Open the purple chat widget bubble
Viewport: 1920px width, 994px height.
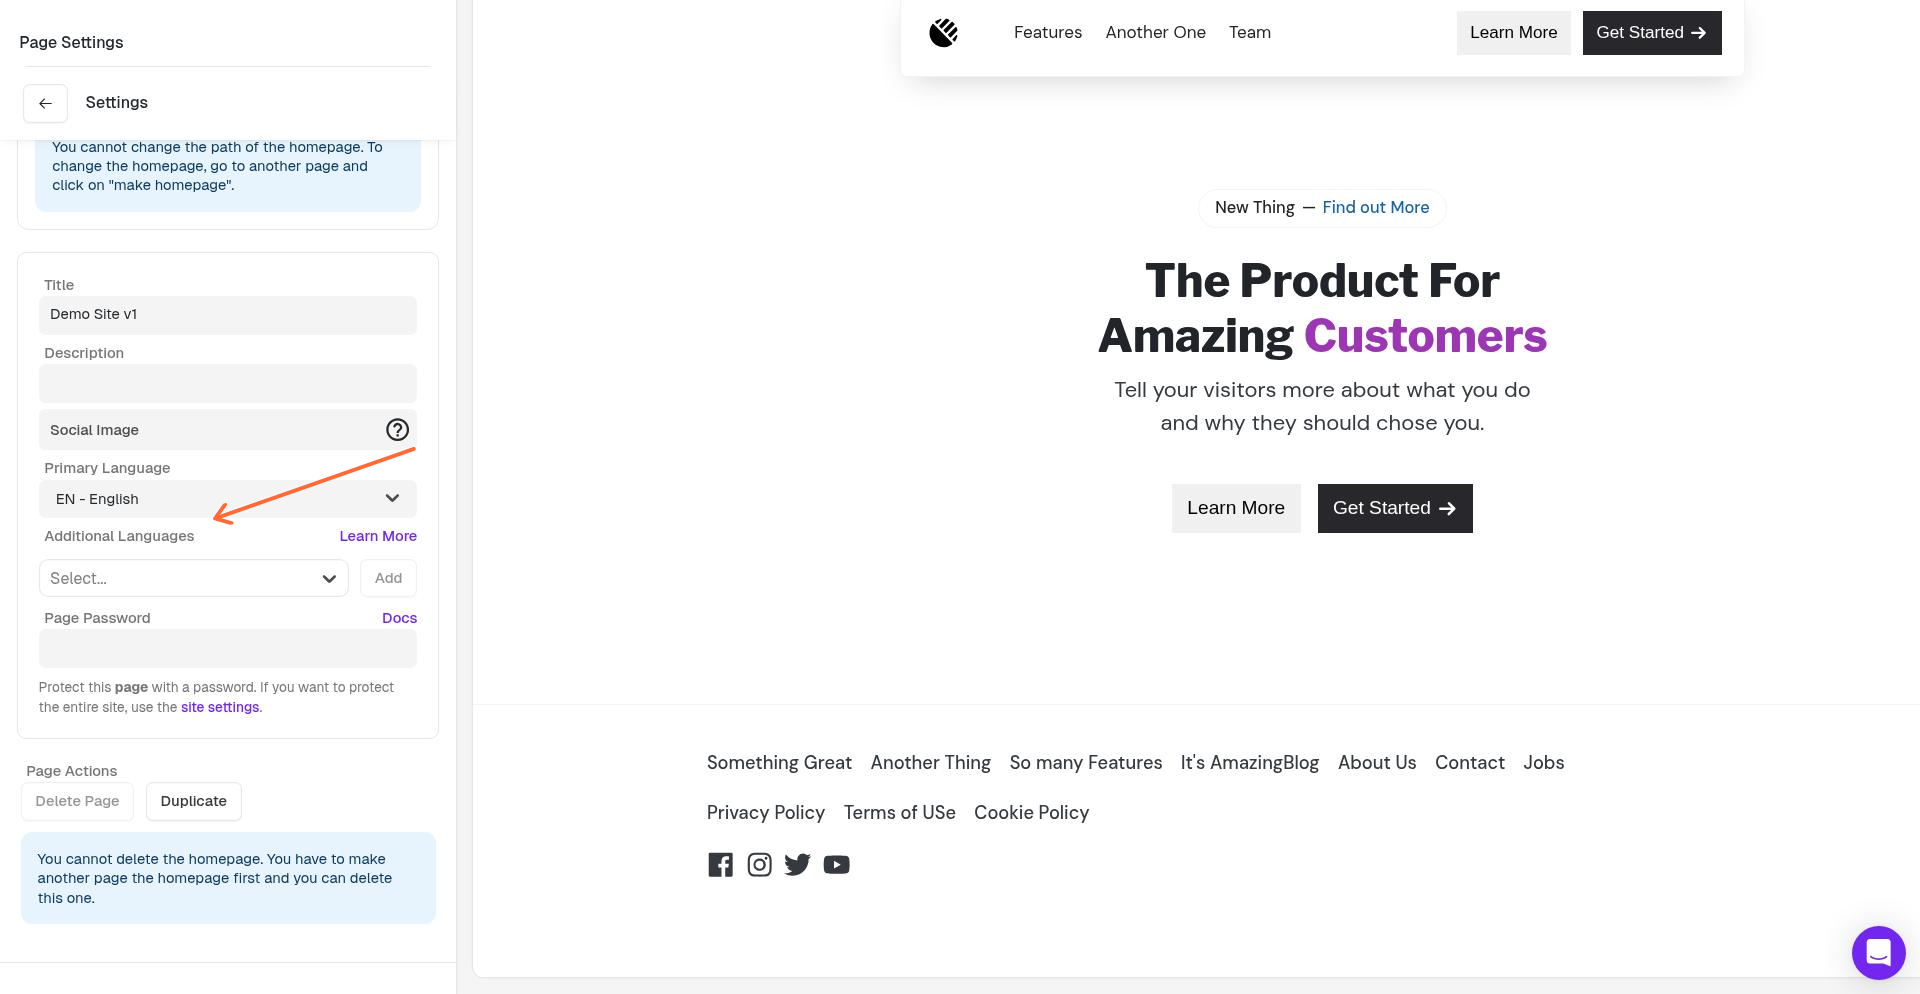pos(1878,952)
